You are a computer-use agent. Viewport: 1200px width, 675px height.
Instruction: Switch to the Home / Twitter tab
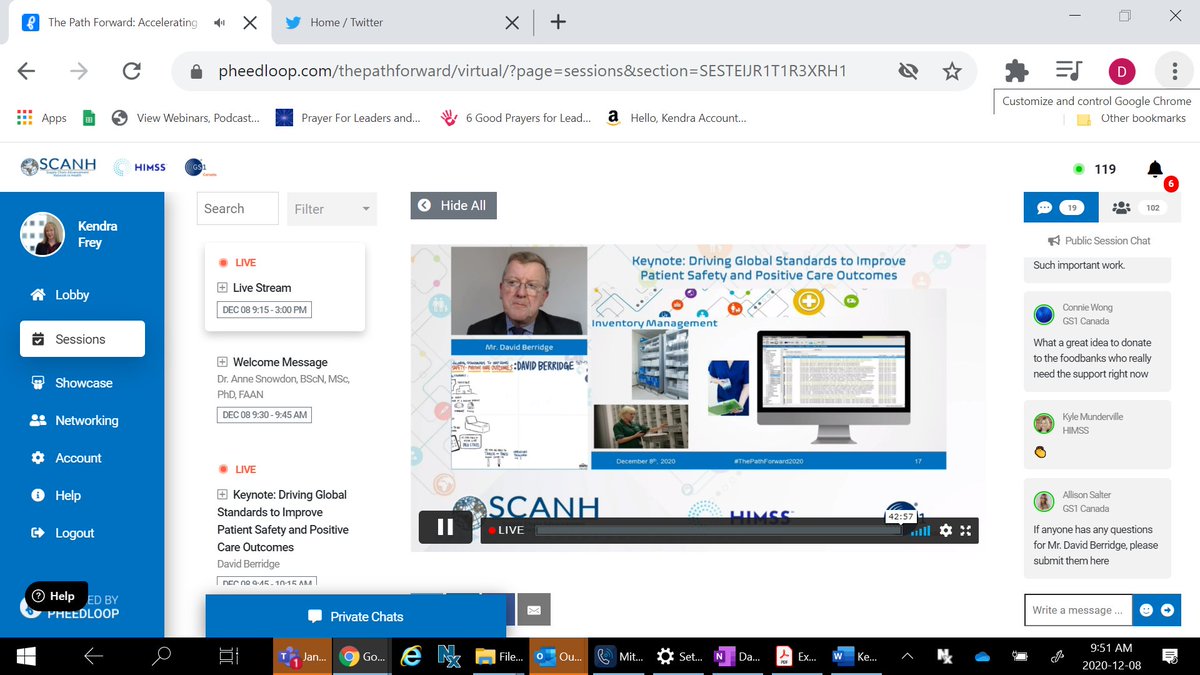[x=401, y=22]
